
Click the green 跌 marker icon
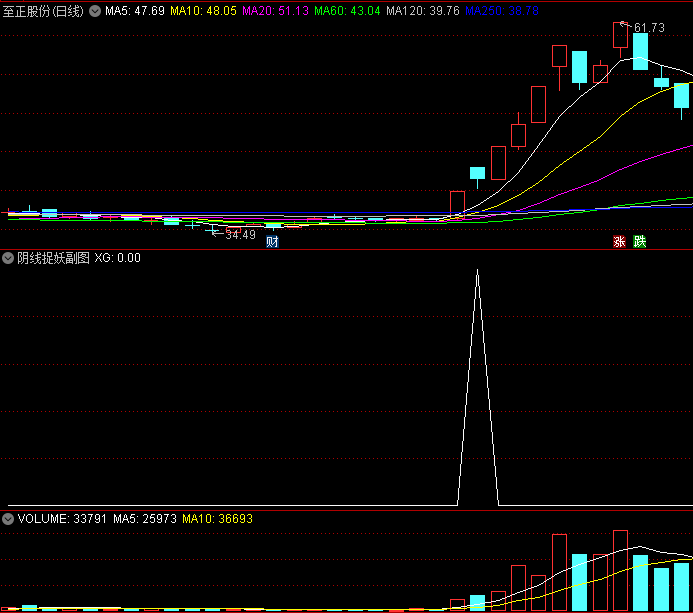point(640,242)
